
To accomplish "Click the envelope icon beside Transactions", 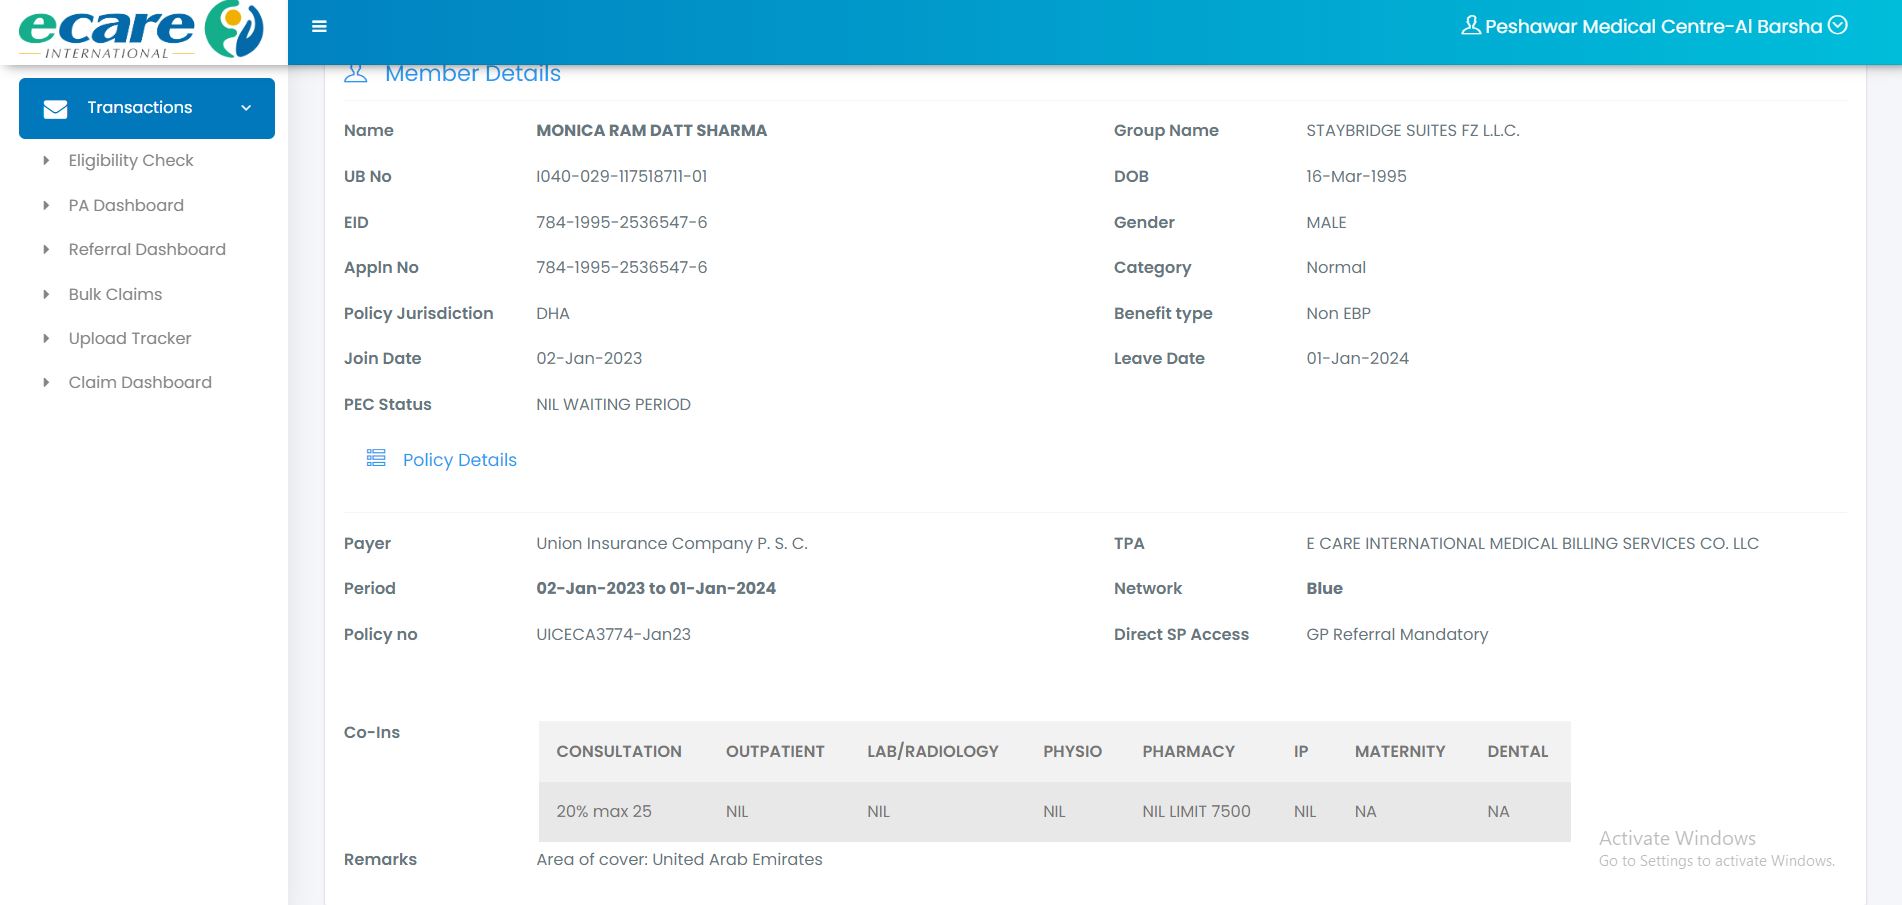I will pyautogui.click(x=56, y=108).
